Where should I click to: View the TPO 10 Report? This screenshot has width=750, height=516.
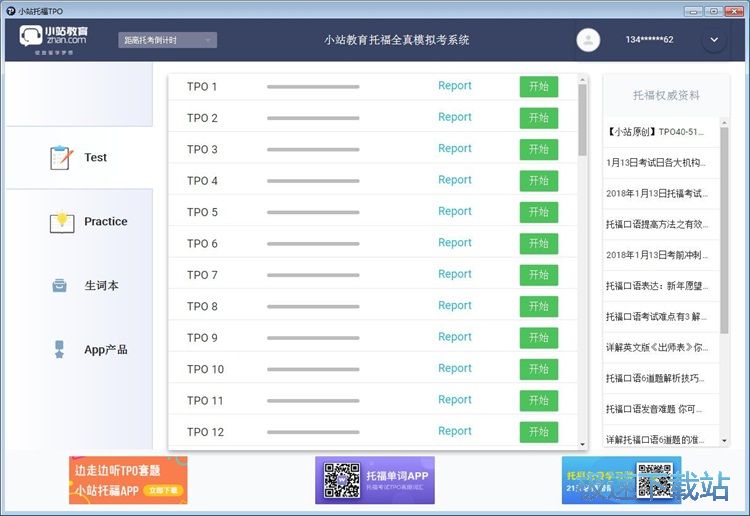tap(454, 369)
